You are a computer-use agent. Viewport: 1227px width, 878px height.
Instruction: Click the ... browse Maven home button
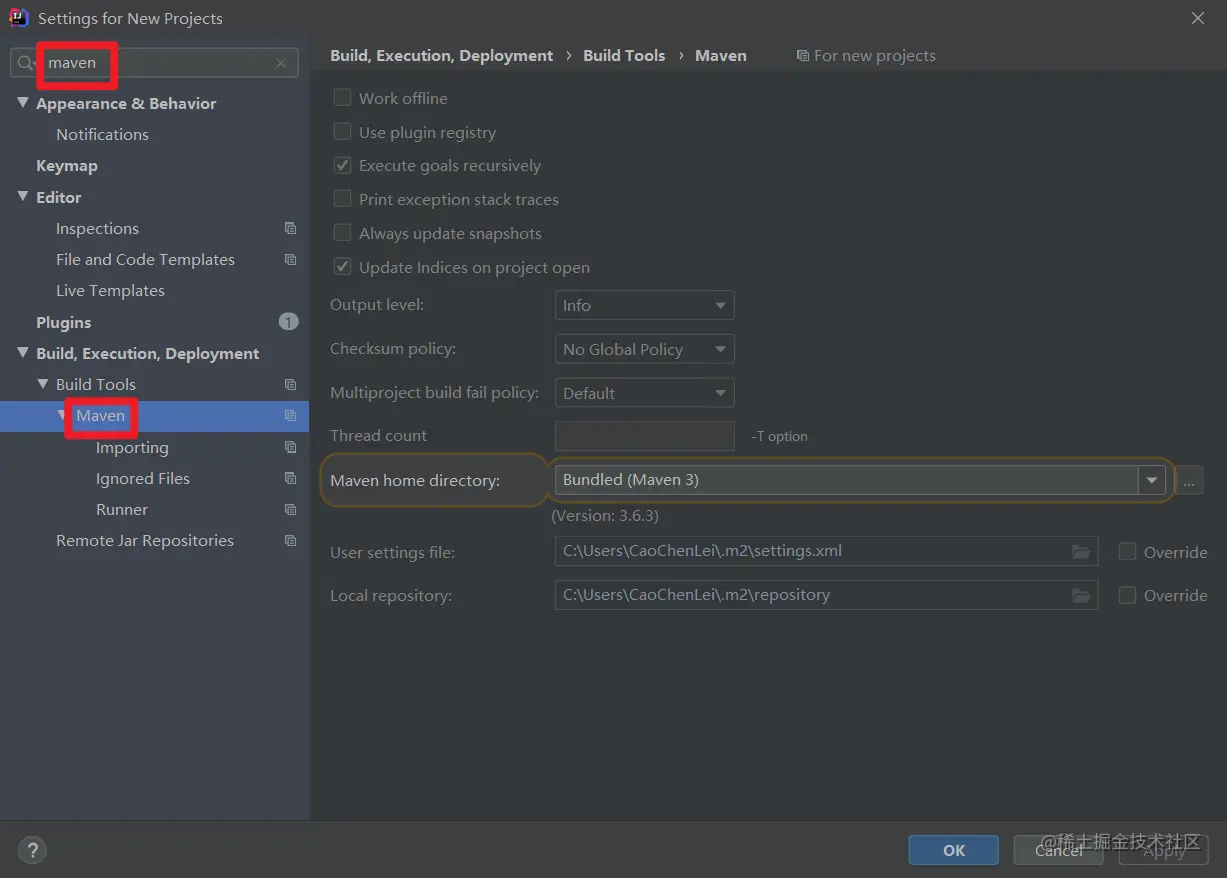pos(1188,481)
